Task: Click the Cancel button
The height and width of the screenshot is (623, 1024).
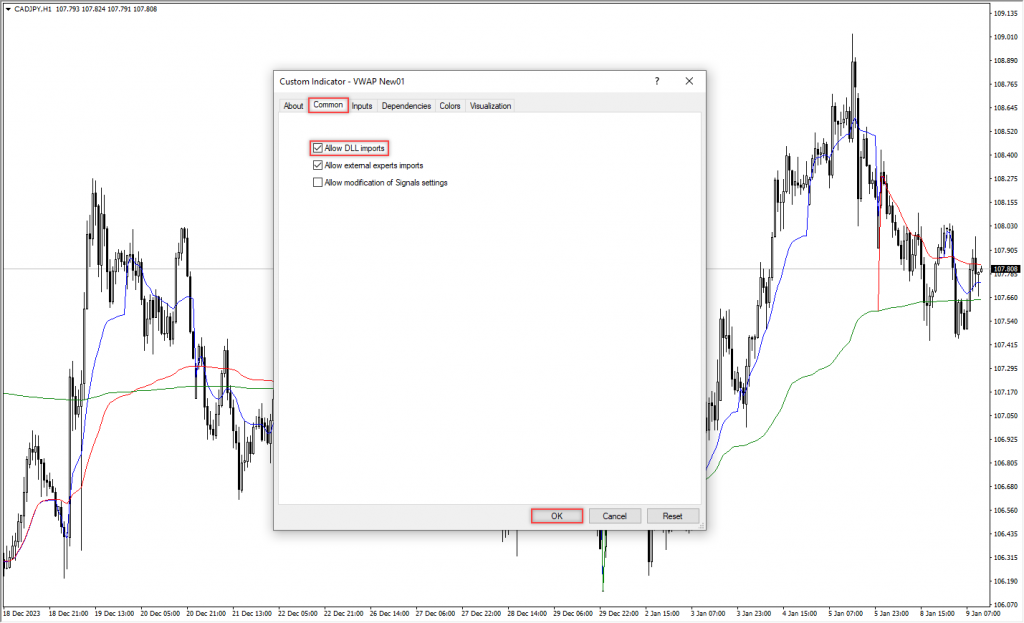Action: [615, 516]
